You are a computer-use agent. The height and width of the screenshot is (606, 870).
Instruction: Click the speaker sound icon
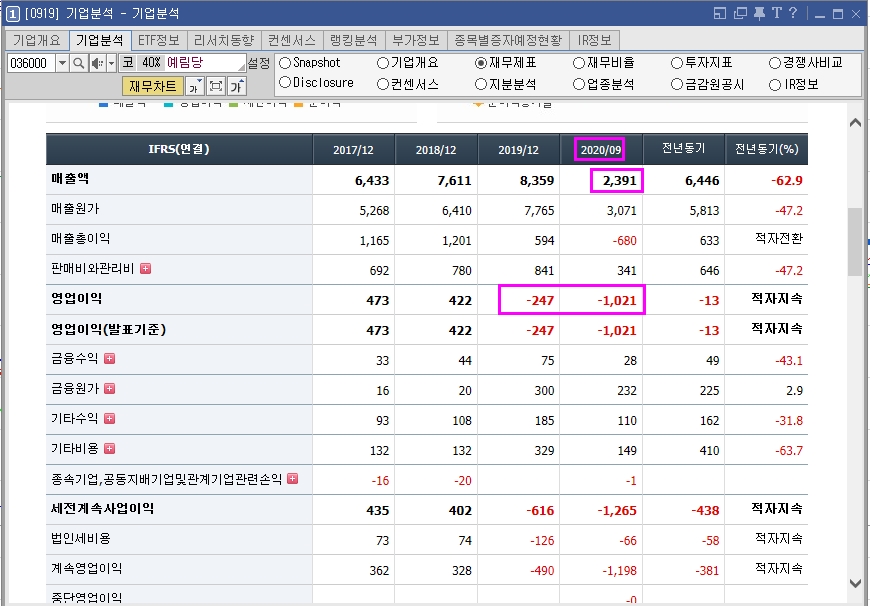click(x=97, y=63)
